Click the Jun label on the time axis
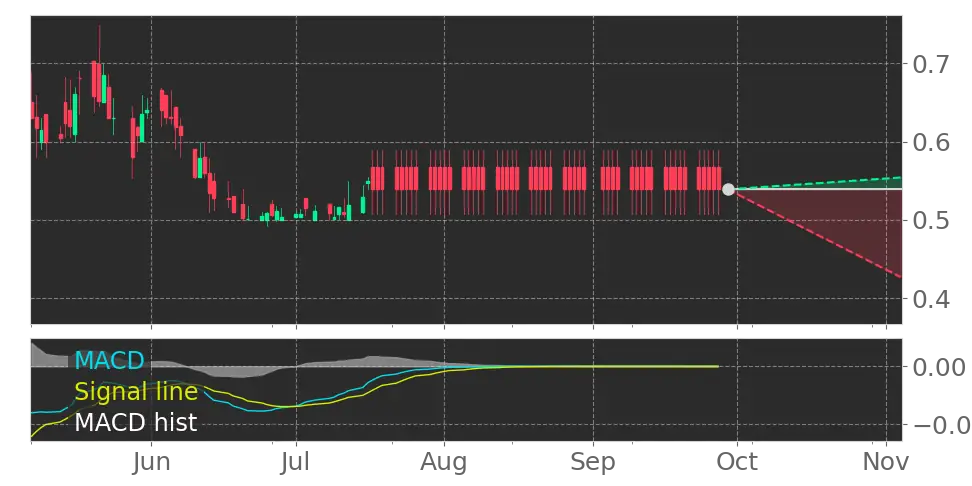 (x=152, y=462)
